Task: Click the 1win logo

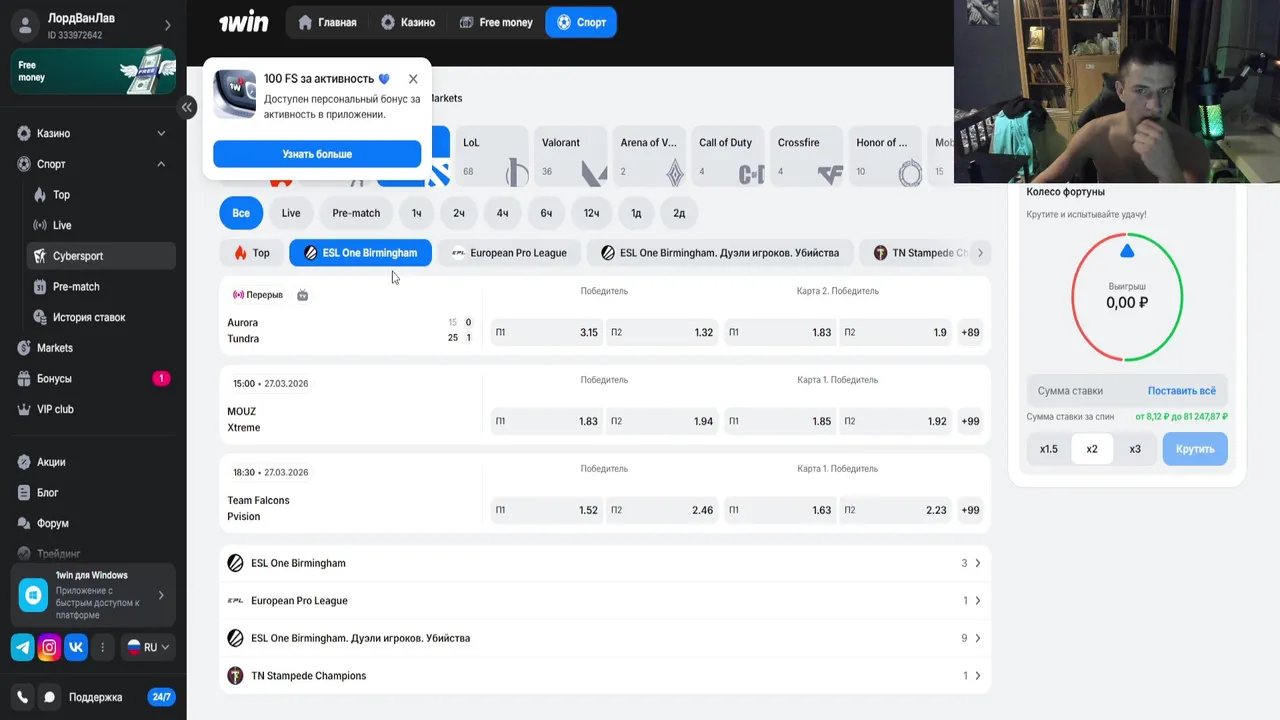Action: tap(243, 22)
